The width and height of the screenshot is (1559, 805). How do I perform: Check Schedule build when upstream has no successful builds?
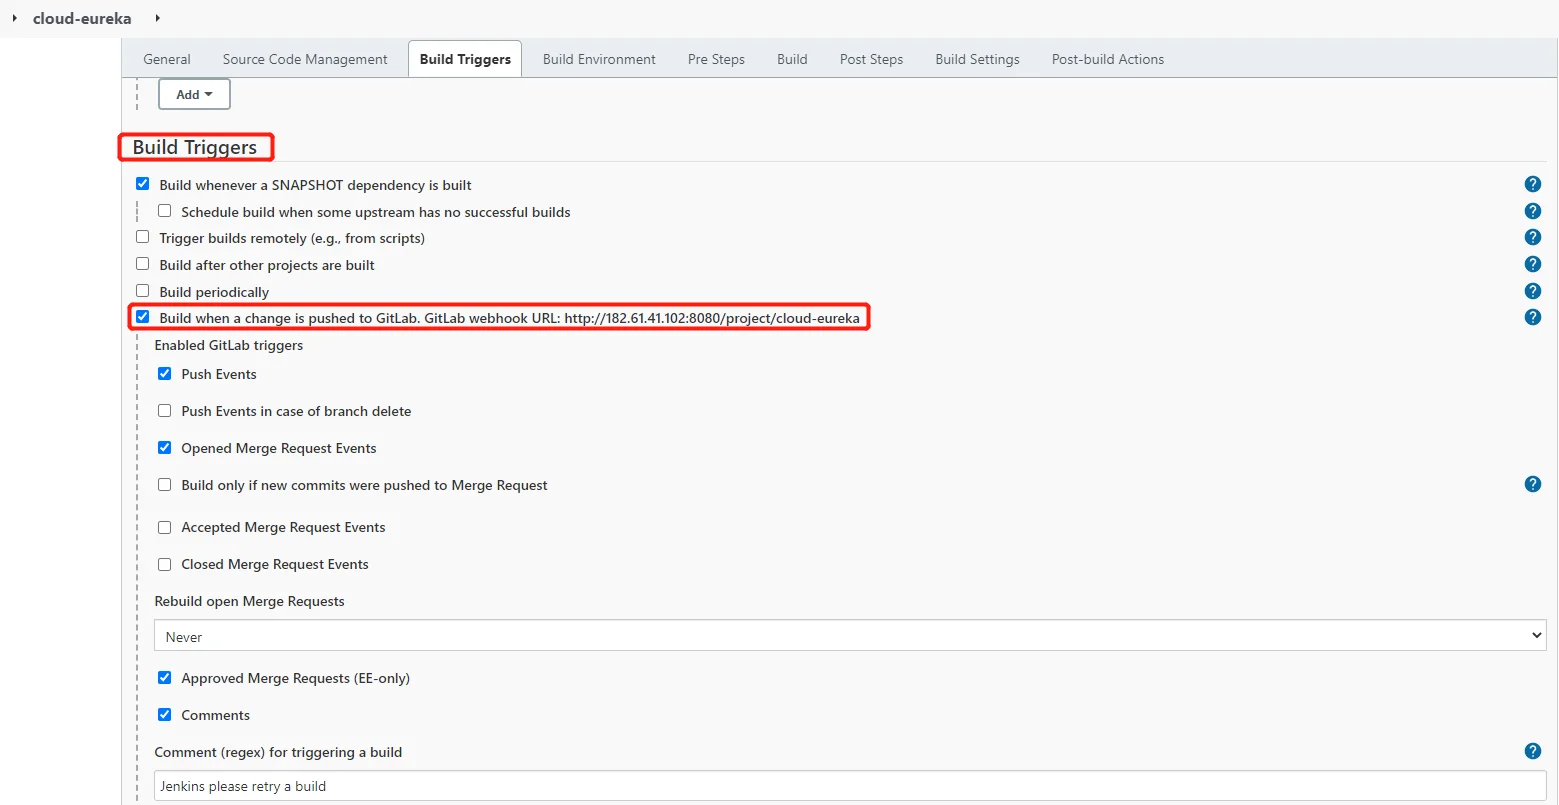(x=164, y=211)
